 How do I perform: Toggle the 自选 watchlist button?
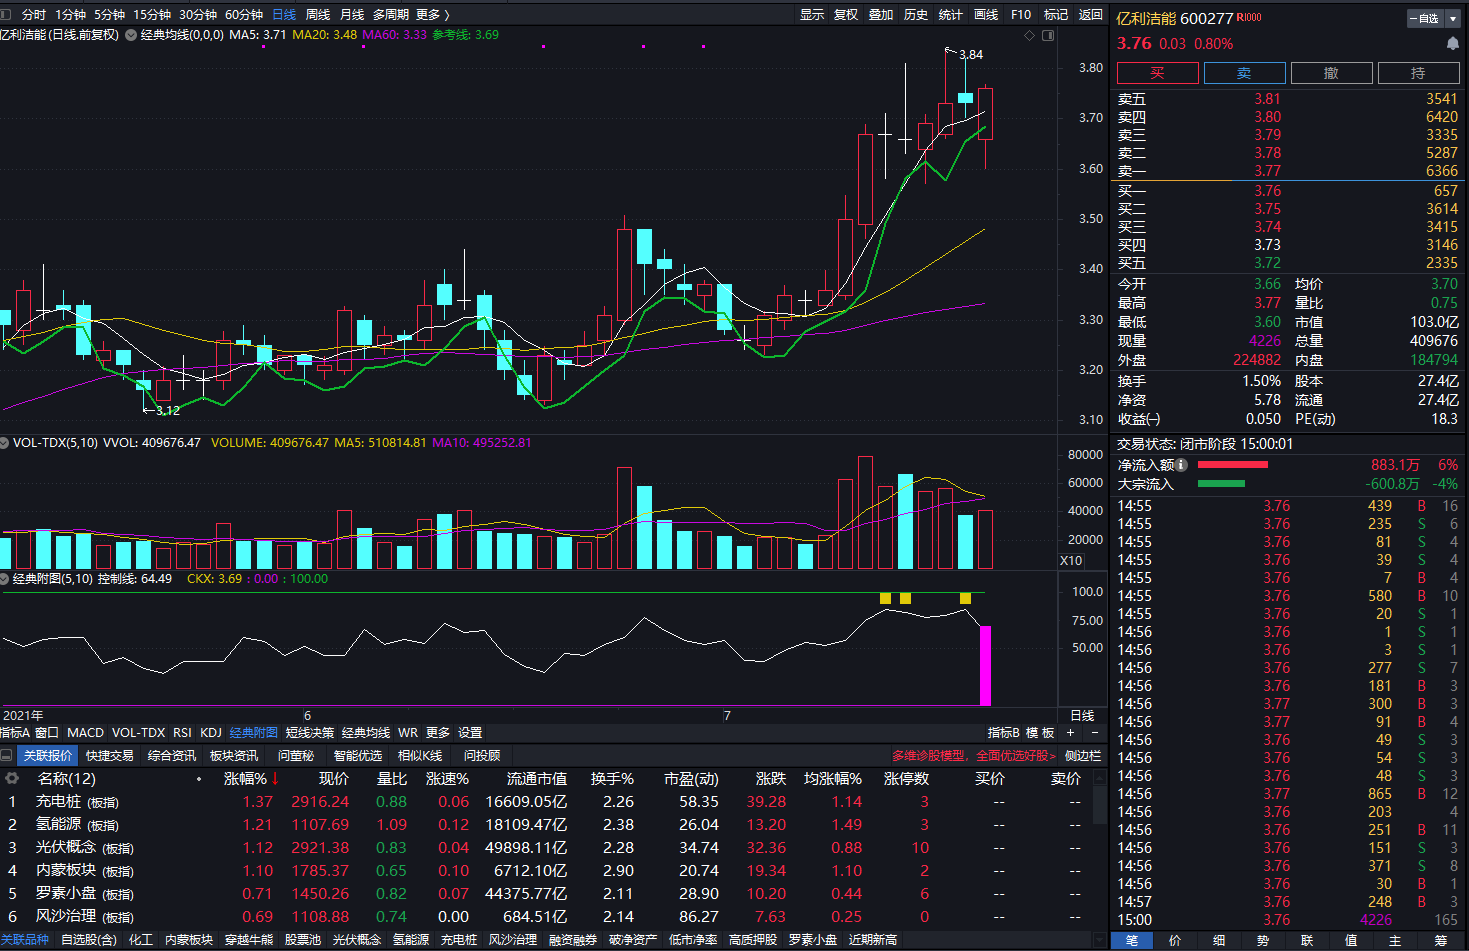click(x=1423, y=18)
